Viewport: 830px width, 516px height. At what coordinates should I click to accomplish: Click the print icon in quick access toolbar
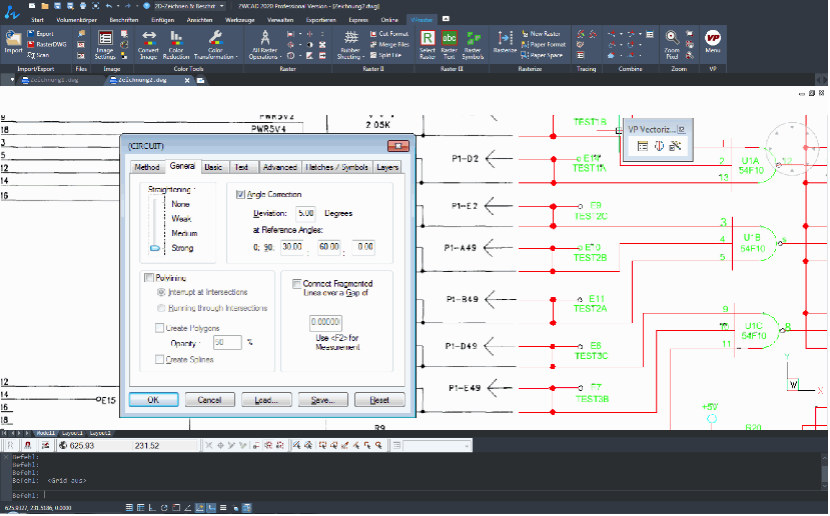point(83,6)
